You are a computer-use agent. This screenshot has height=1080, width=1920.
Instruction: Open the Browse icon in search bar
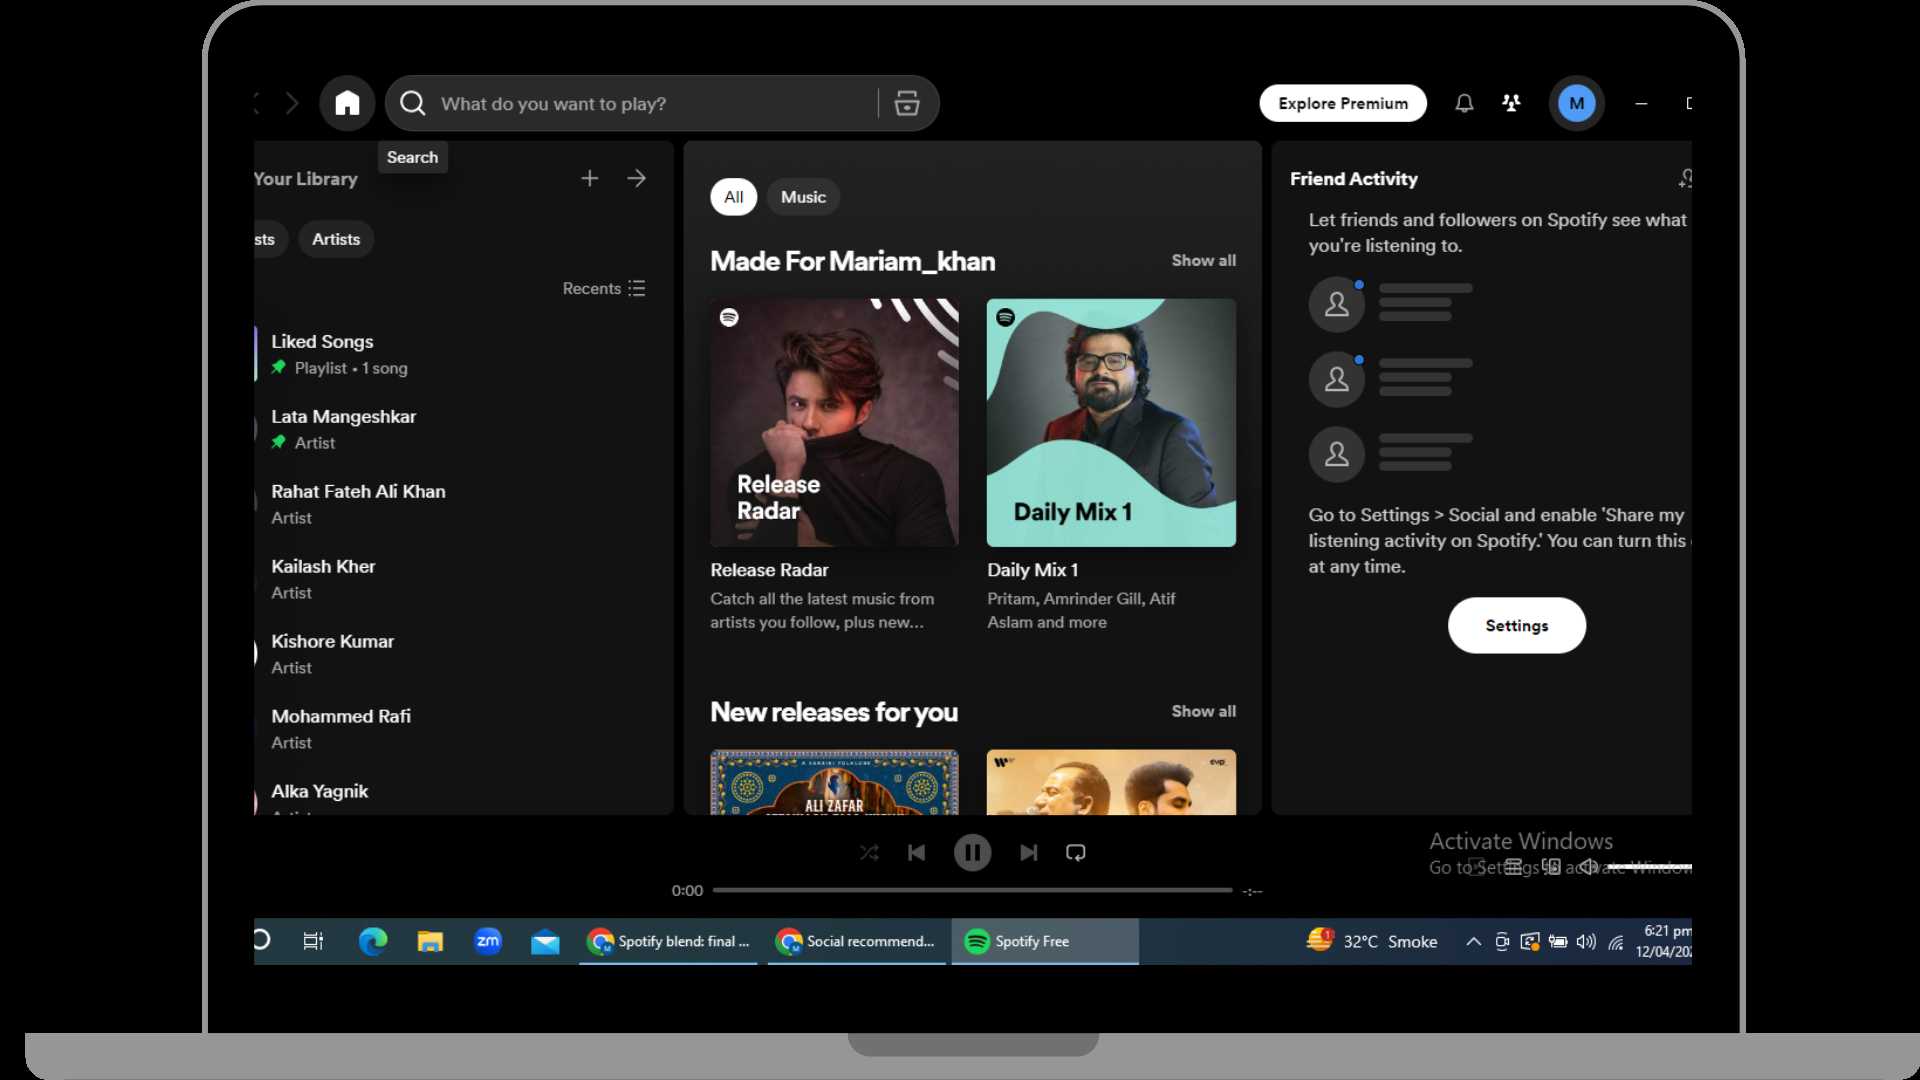coord(907,103)
